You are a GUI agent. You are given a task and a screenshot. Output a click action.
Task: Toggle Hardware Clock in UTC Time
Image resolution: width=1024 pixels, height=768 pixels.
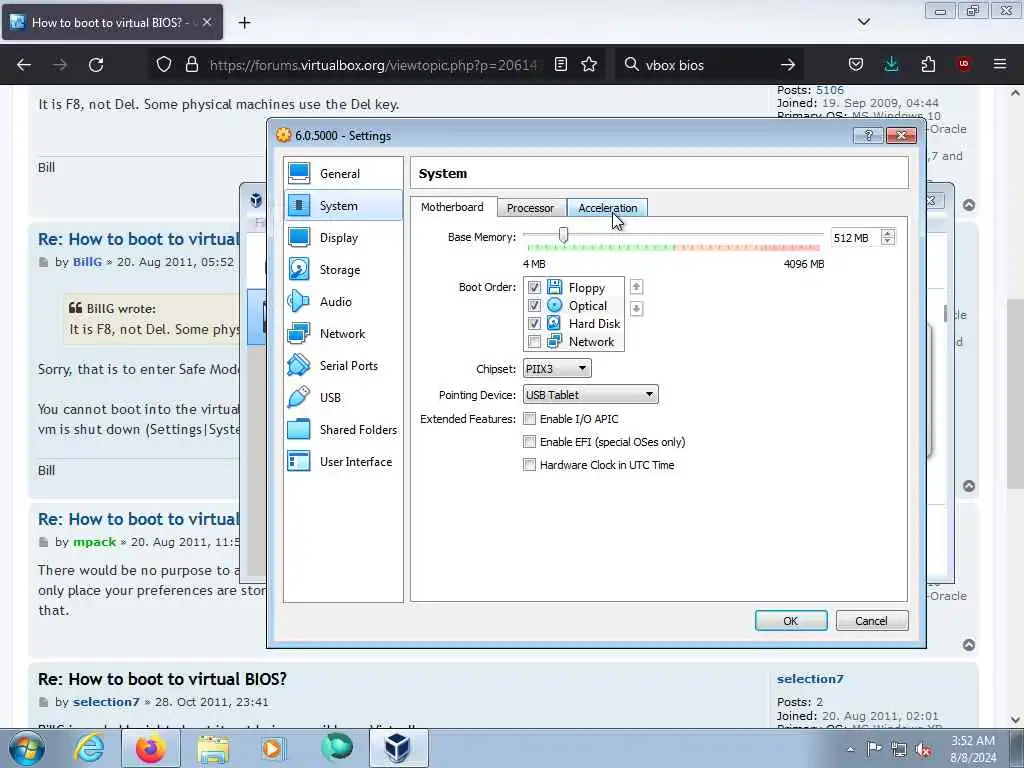(x=530, y=465)
